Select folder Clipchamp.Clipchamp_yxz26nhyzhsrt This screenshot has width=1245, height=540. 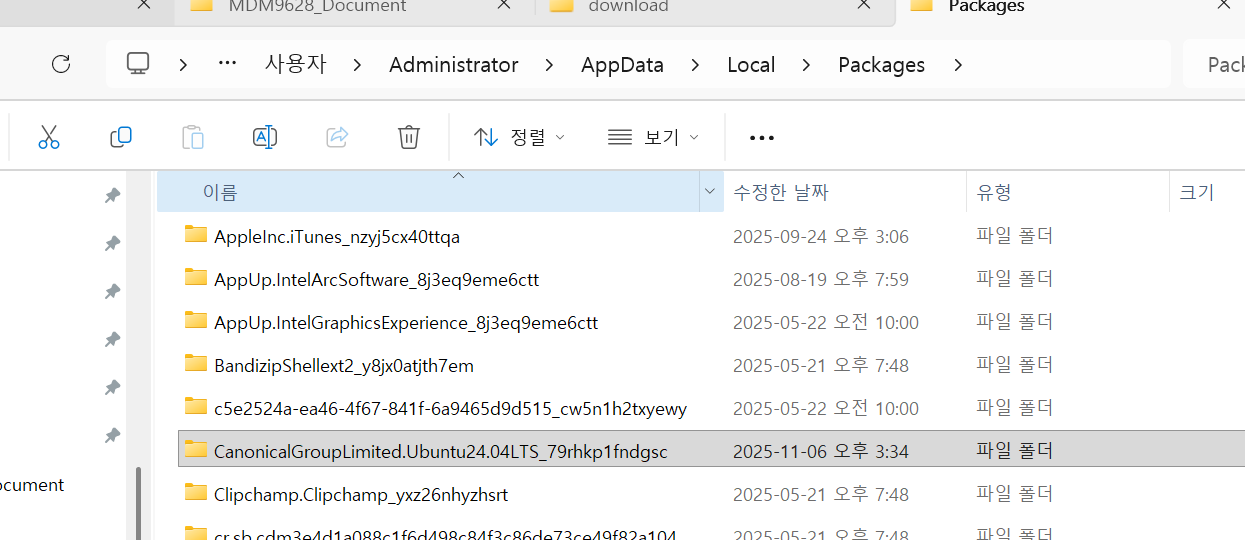point(361,495)
